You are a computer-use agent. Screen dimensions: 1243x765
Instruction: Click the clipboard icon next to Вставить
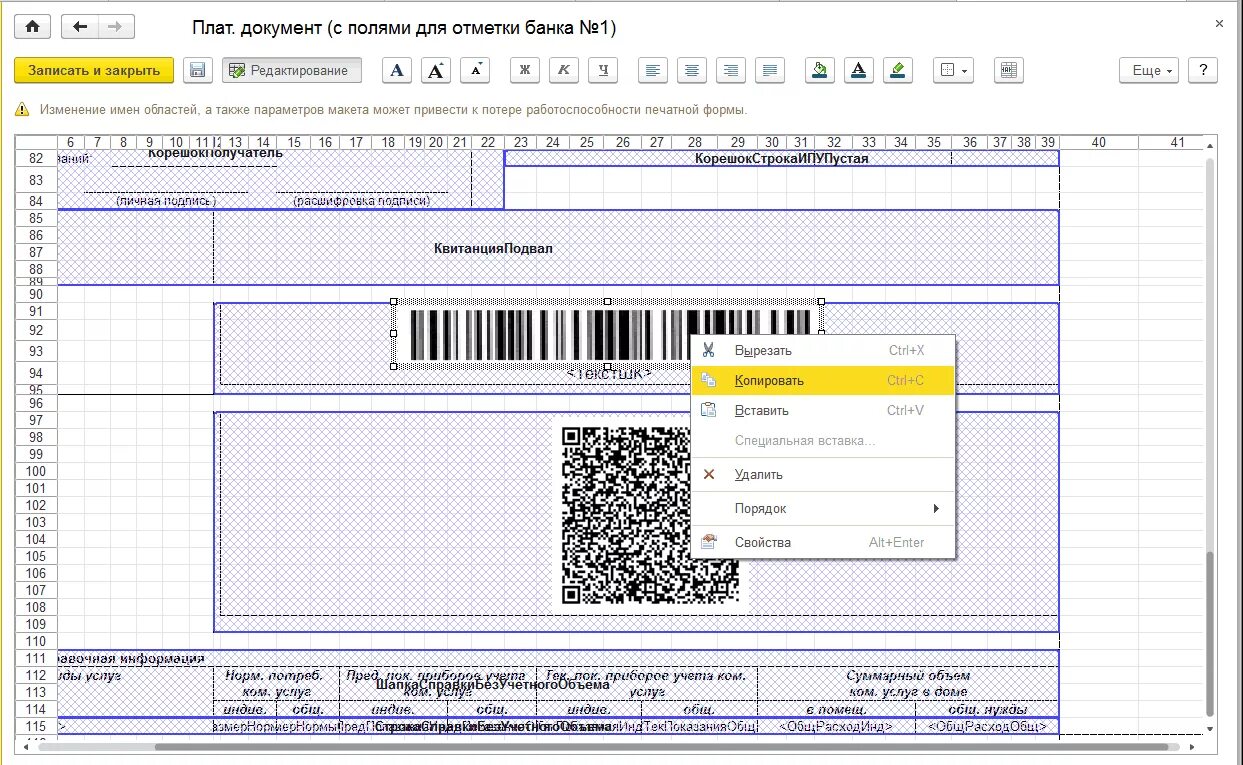tap(709, 410)
